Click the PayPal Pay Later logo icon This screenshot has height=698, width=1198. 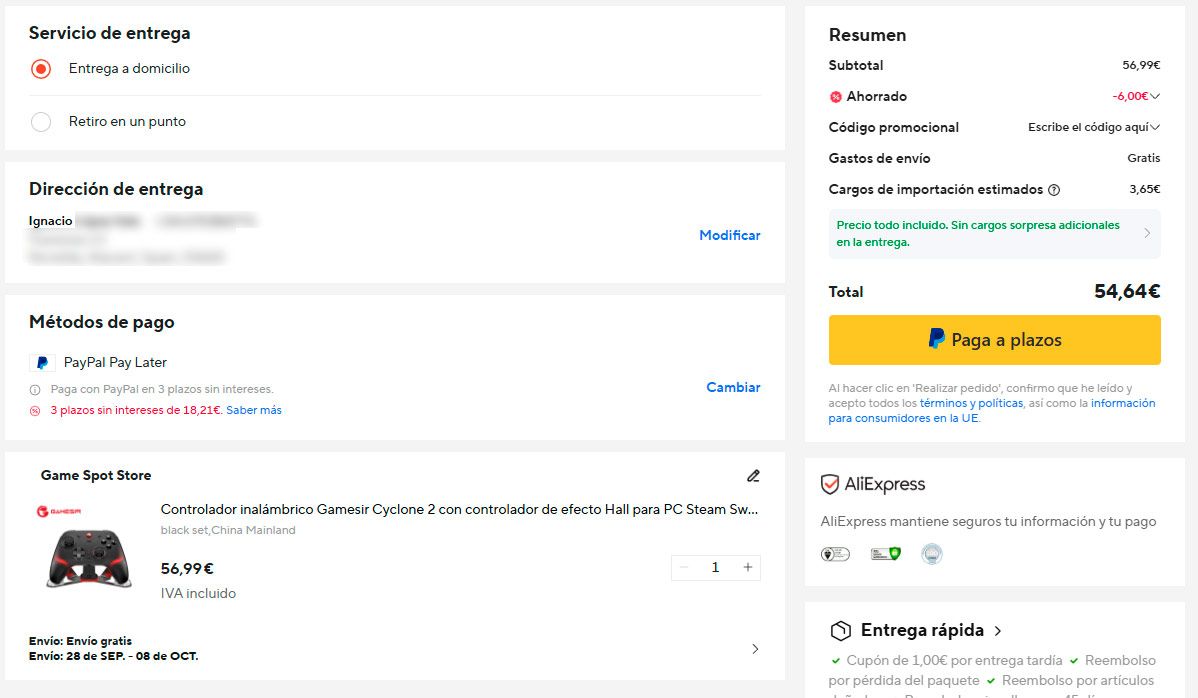click(x=42, y=363)
